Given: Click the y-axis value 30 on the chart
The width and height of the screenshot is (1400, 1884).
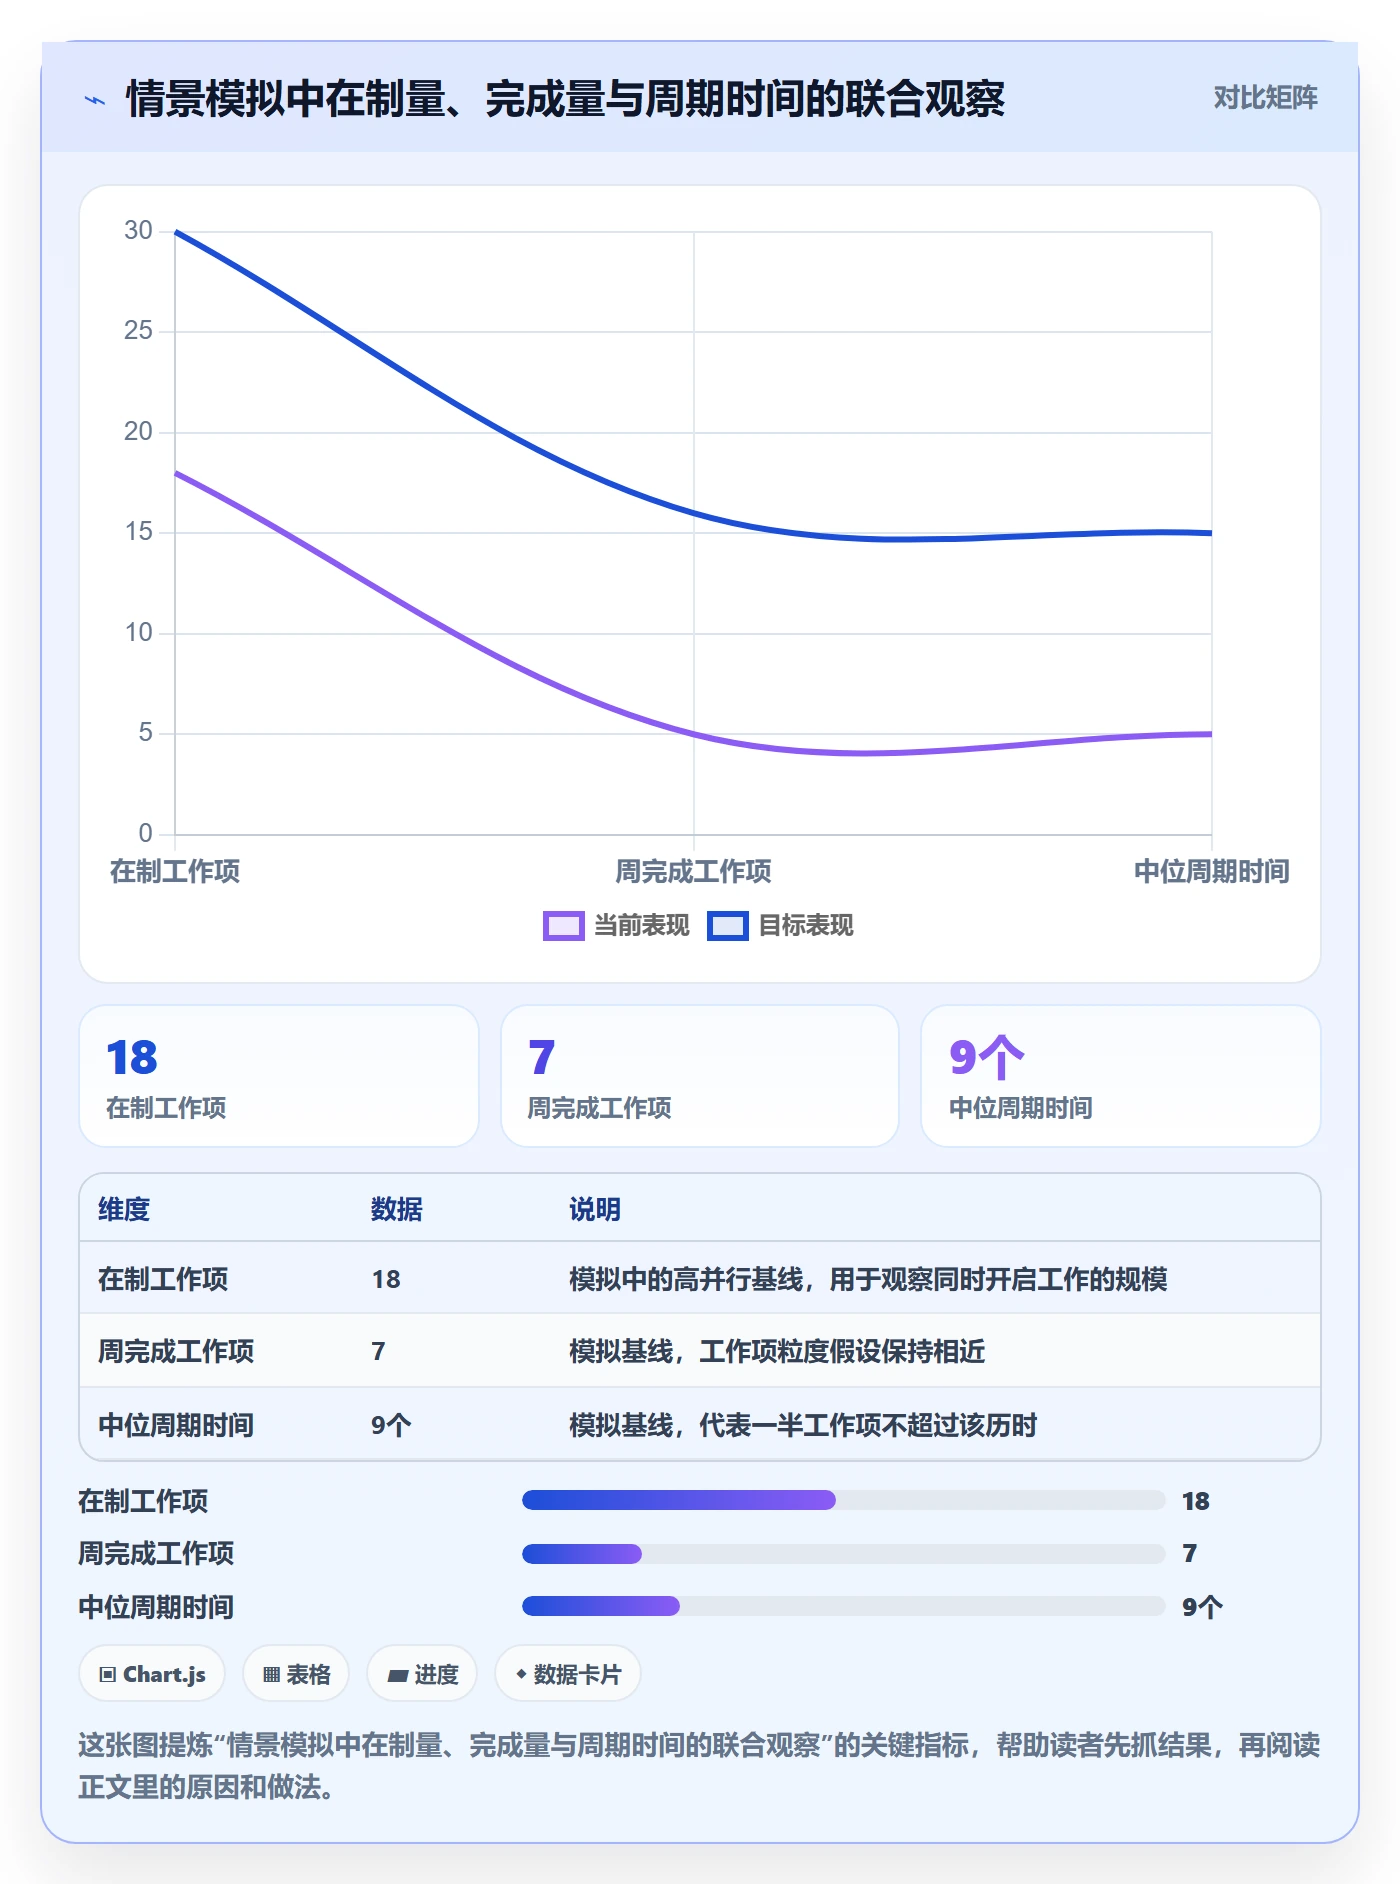Looking at the screenshot, I should click(x=138, y=231).
